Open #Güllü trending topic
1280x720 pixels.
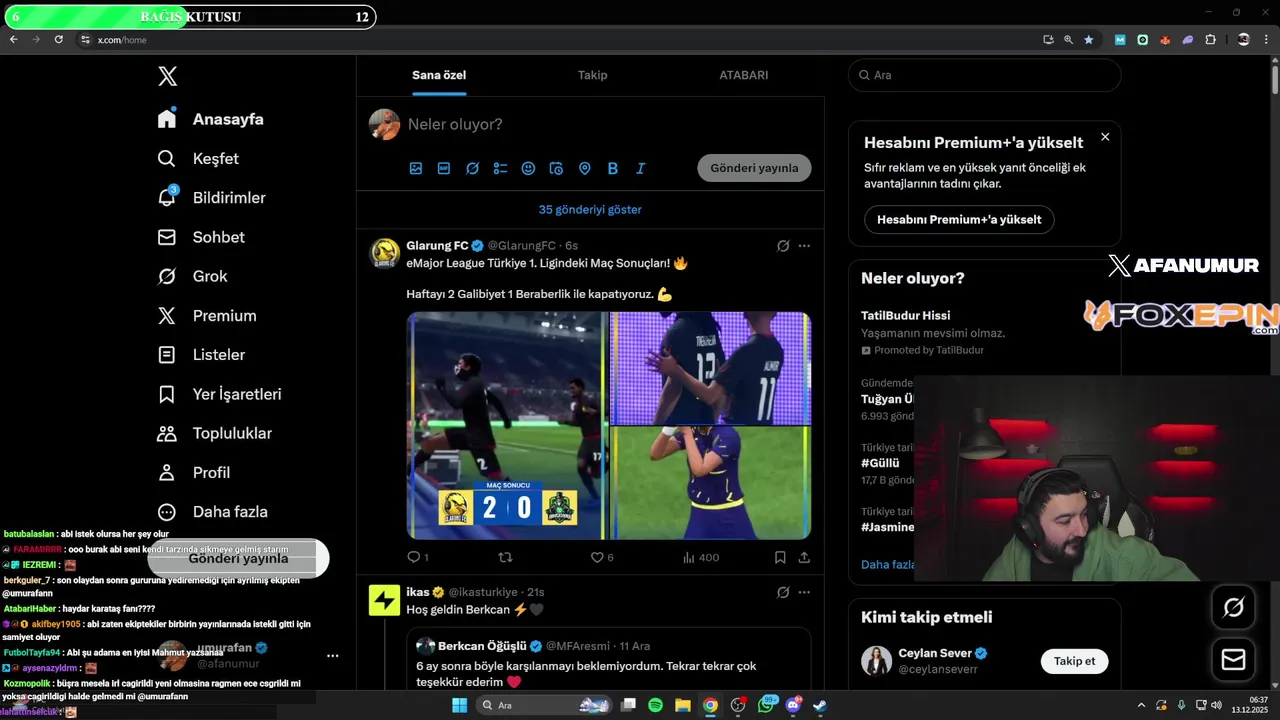tap(880, 463)
